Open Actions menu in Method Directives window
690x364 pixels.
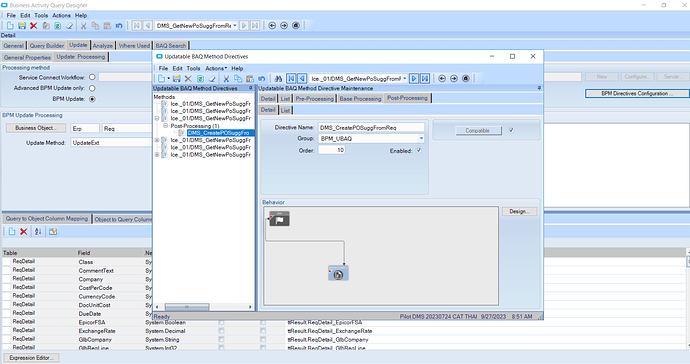point(216,68)
